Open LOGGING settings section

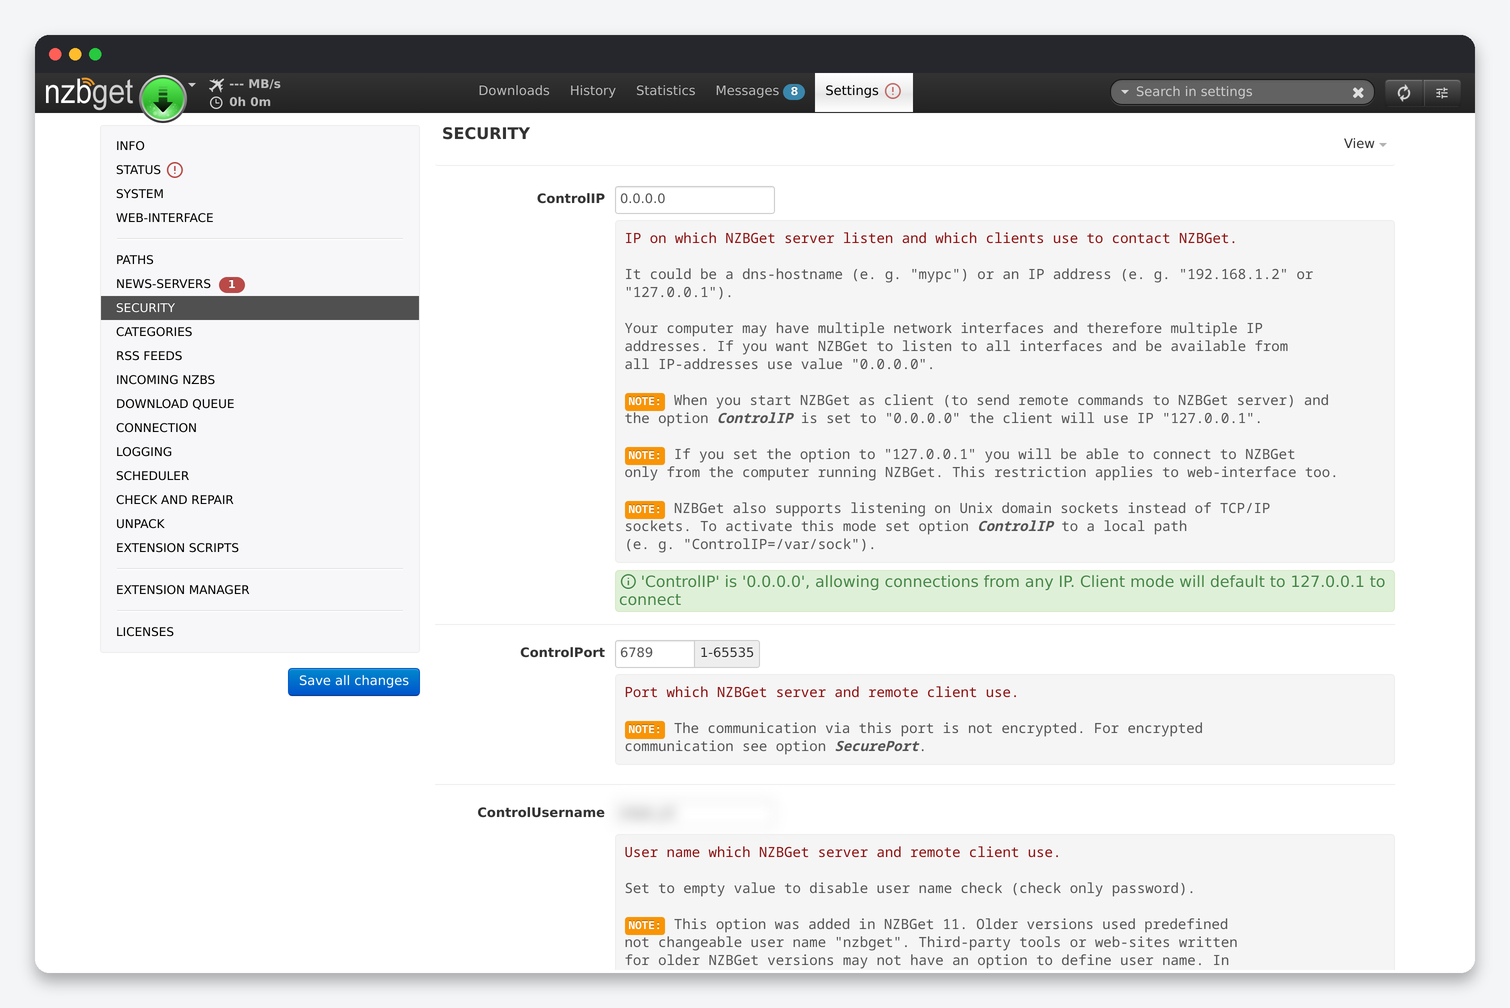pos(260,452)
